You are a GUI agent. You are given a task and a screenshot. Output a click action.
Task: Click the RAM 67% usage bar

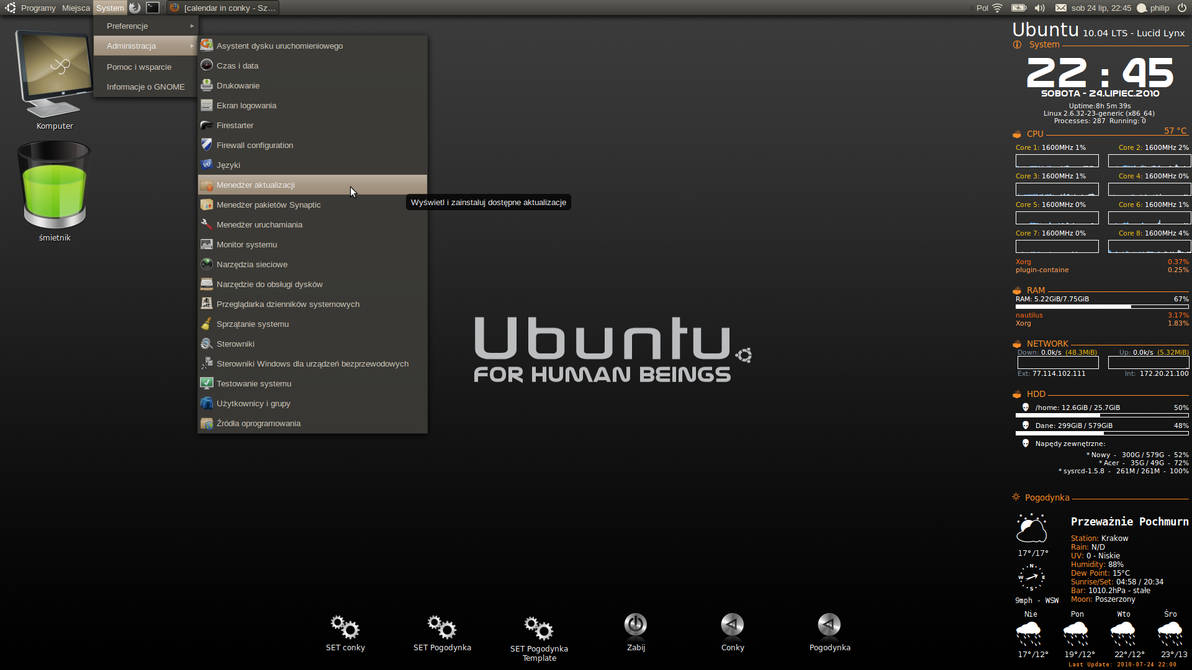click(x=1100, y=307)
